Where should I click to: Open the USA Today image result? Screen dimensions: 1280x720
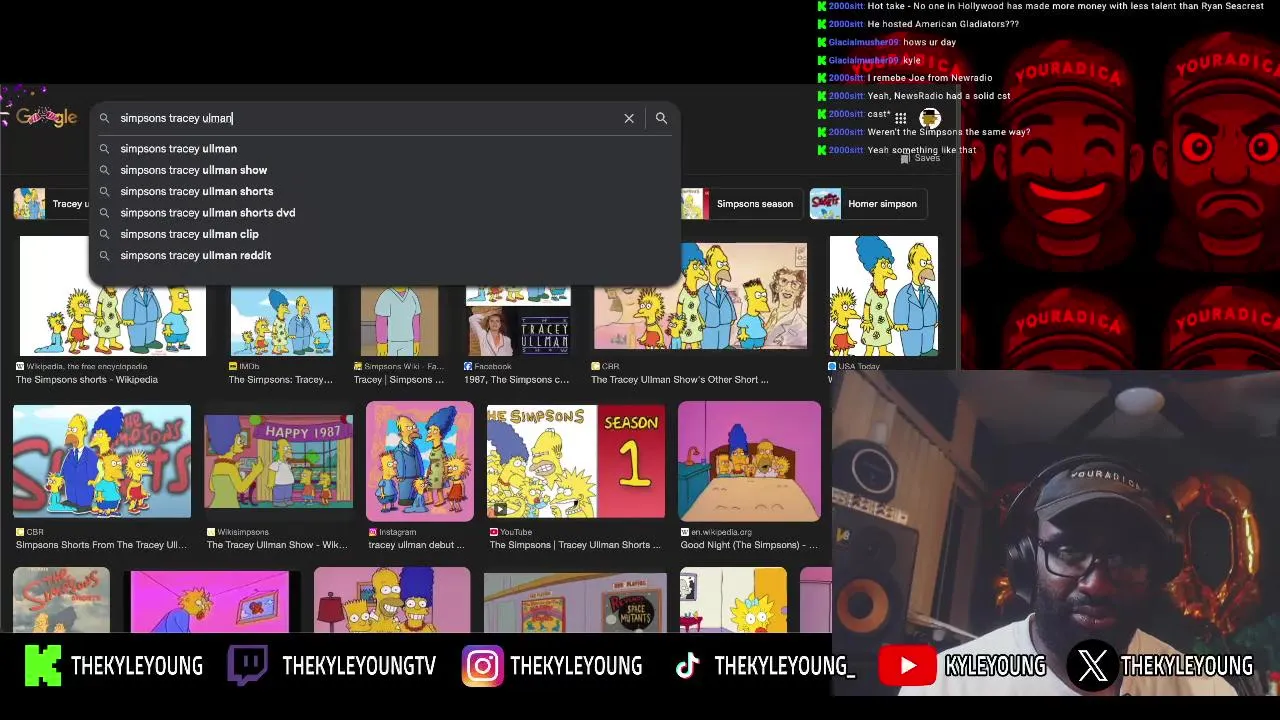884,296
